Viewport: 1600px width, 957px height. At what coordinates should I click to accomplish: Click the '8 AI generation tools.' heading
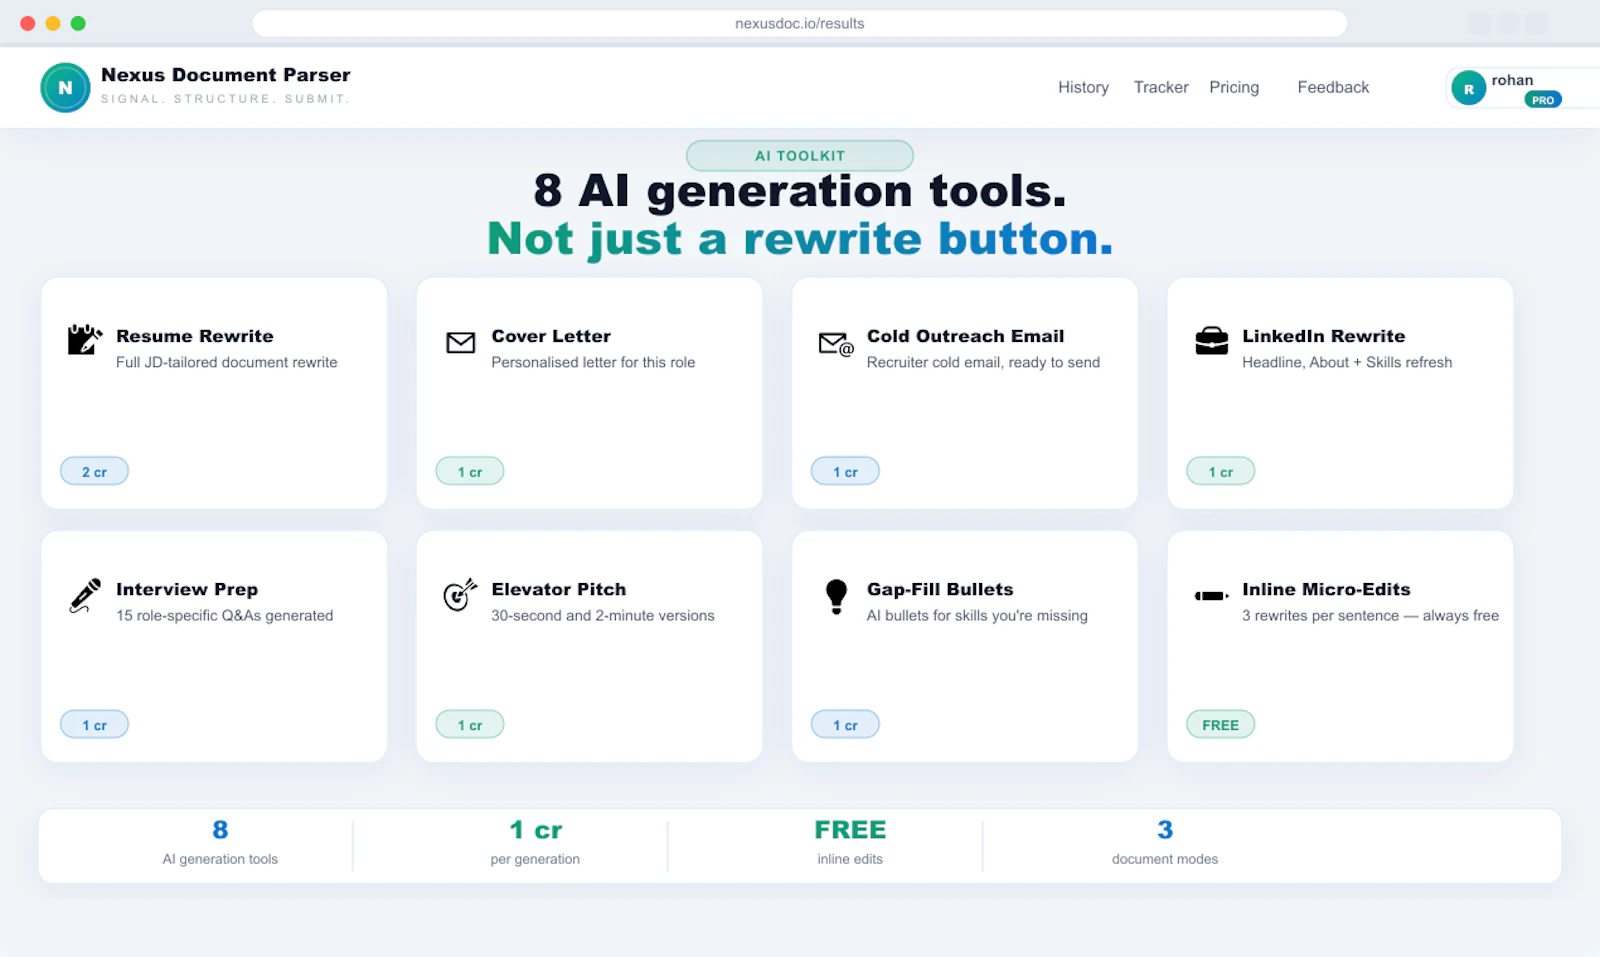tap(800, 190)
